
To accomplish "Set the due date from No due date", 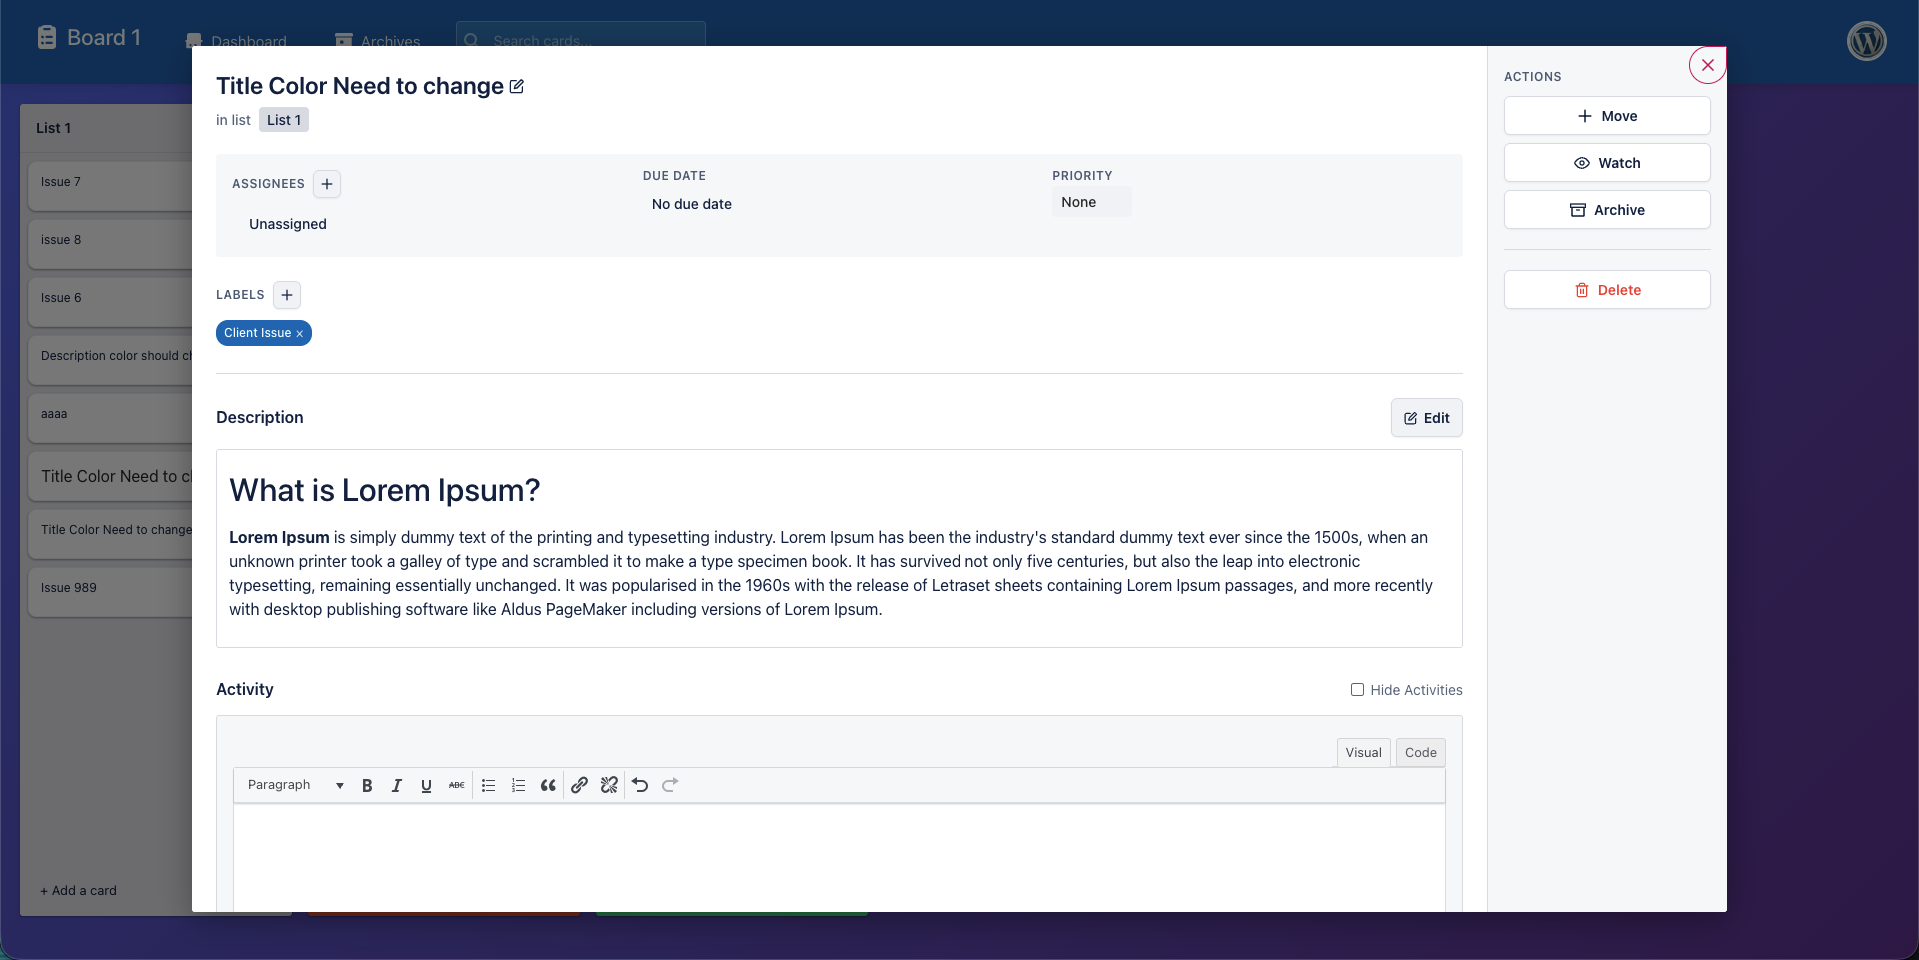I will click(x=692, y=204).
